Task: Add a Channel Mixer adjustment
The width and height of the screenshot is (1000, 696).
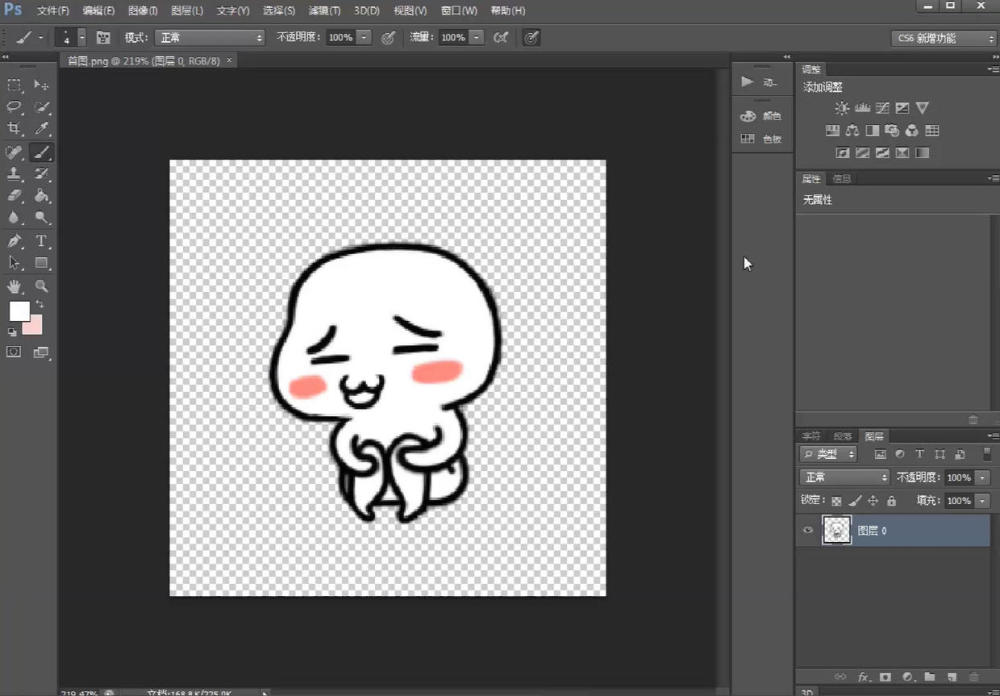Action: point(913,131)
